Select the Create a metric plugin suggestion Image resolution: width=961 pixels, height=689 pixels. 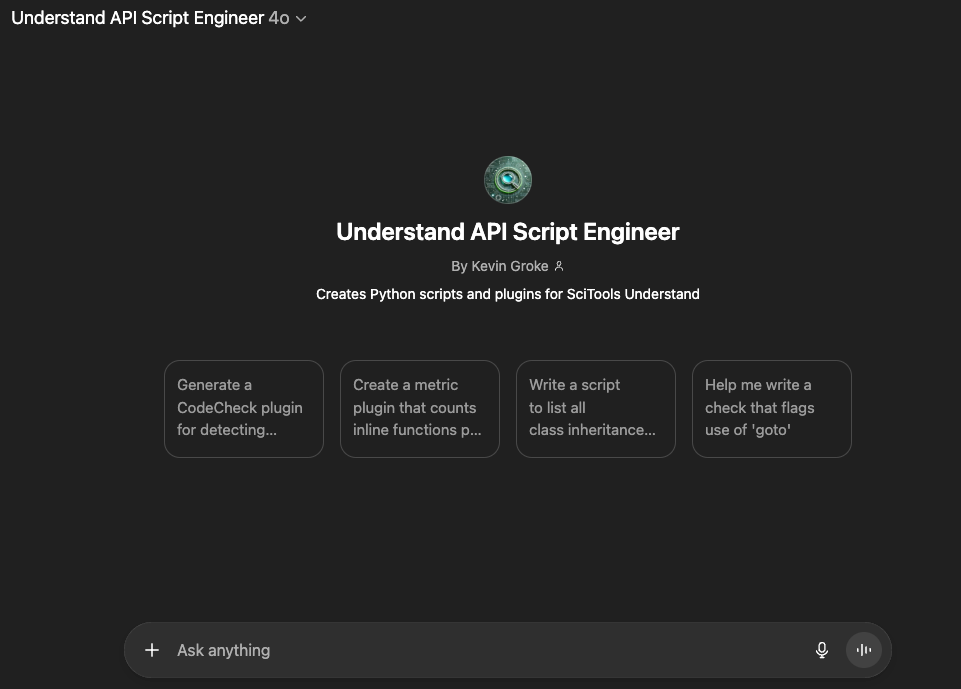[420, 408]
